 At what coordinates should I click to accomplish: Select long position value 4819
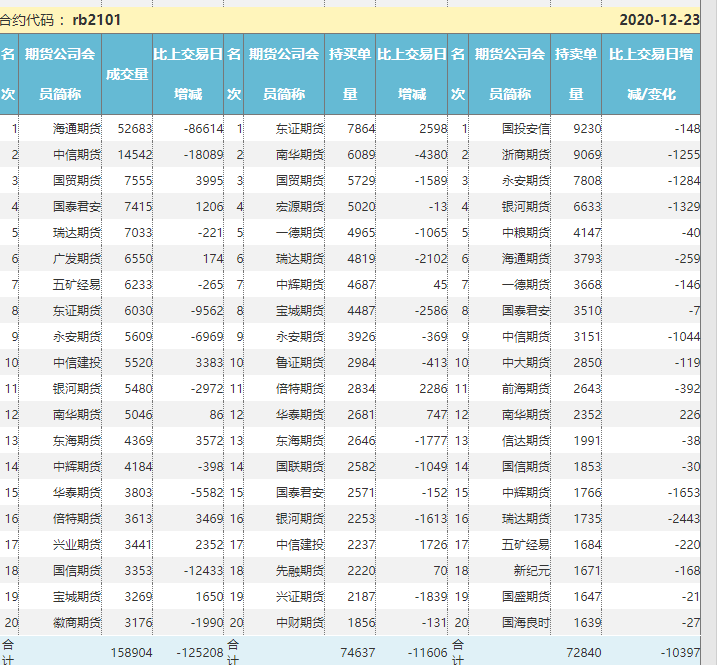(361, 258)
